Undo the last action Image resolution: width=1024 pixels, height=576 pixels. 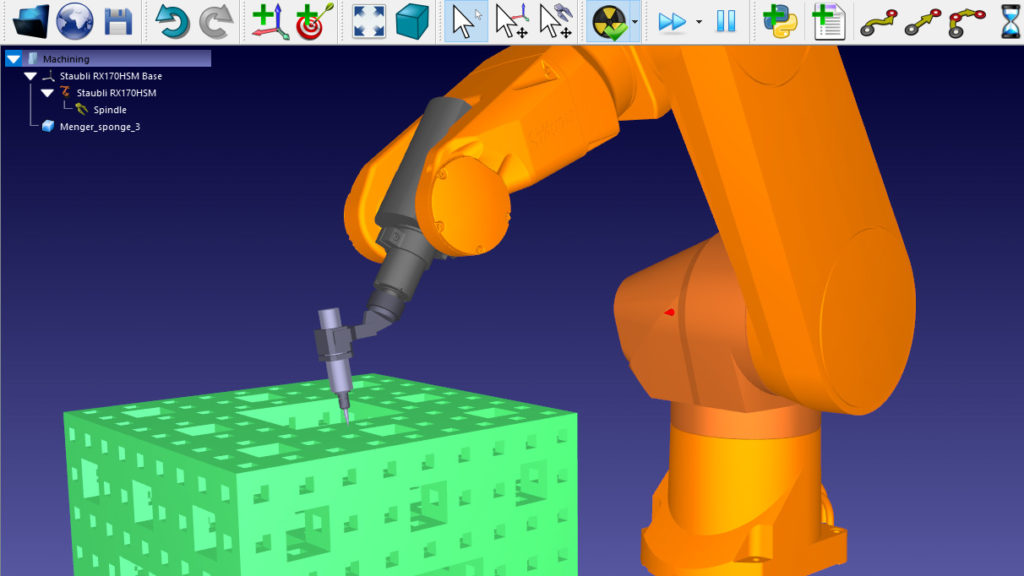click(x=172, y=21)
